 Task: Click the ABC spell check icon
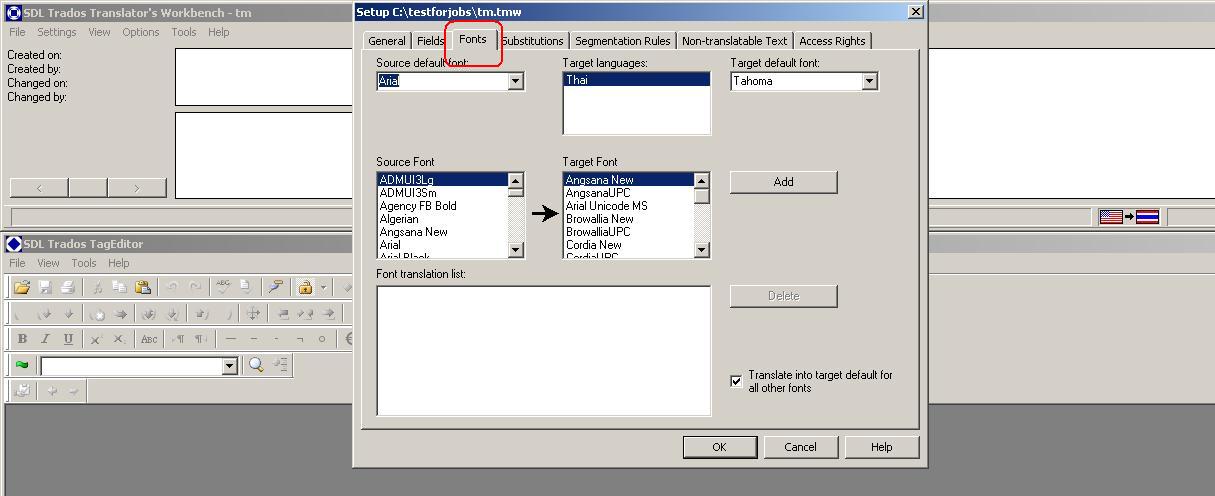(223, 286)
